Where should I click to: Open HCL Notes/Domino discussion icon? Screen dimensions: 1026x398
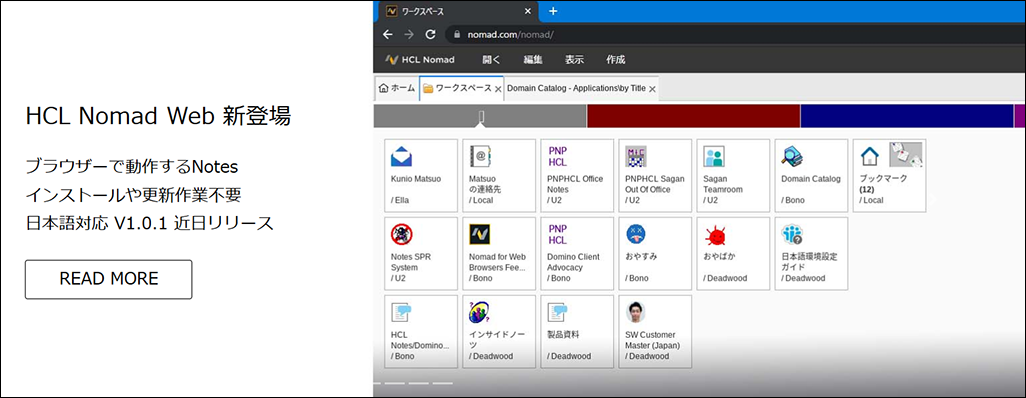click(401, 312)
